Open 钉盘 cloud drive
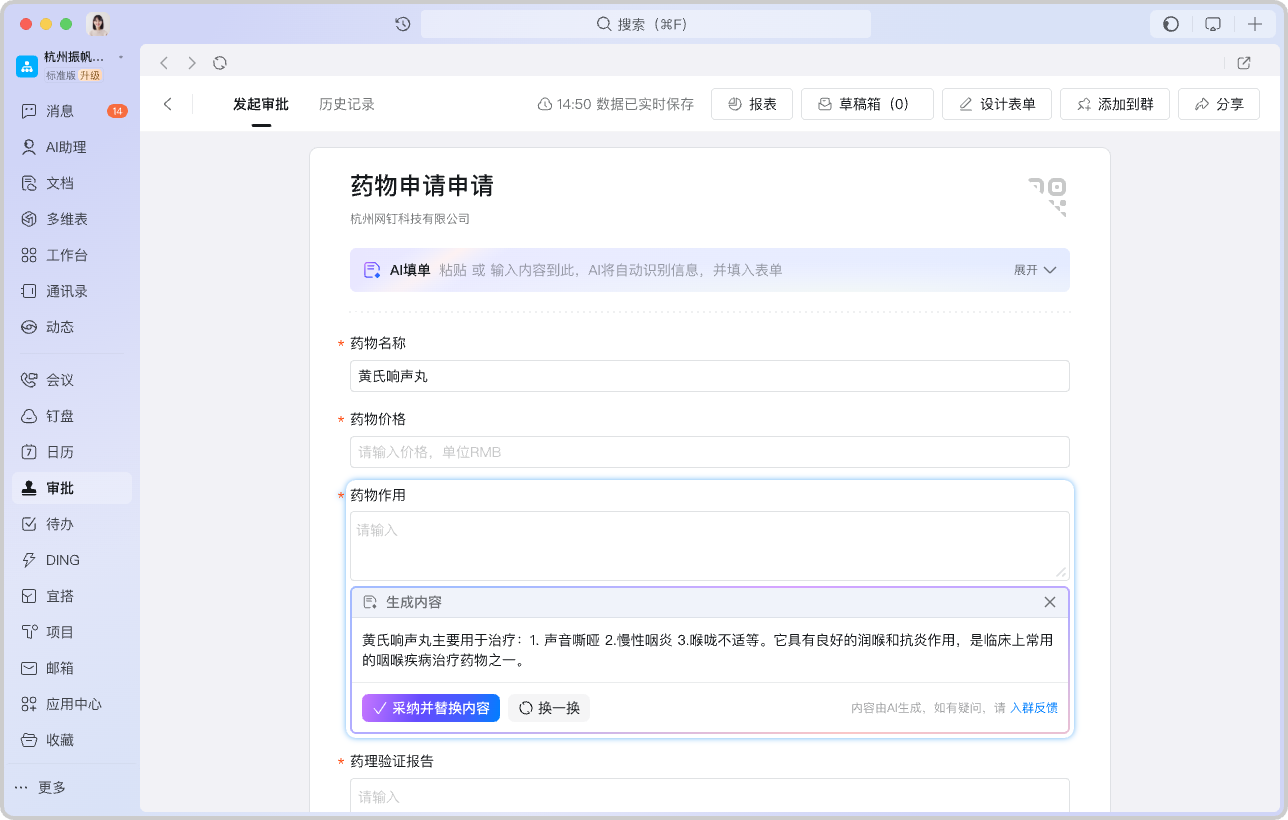 tap(72, 416)
